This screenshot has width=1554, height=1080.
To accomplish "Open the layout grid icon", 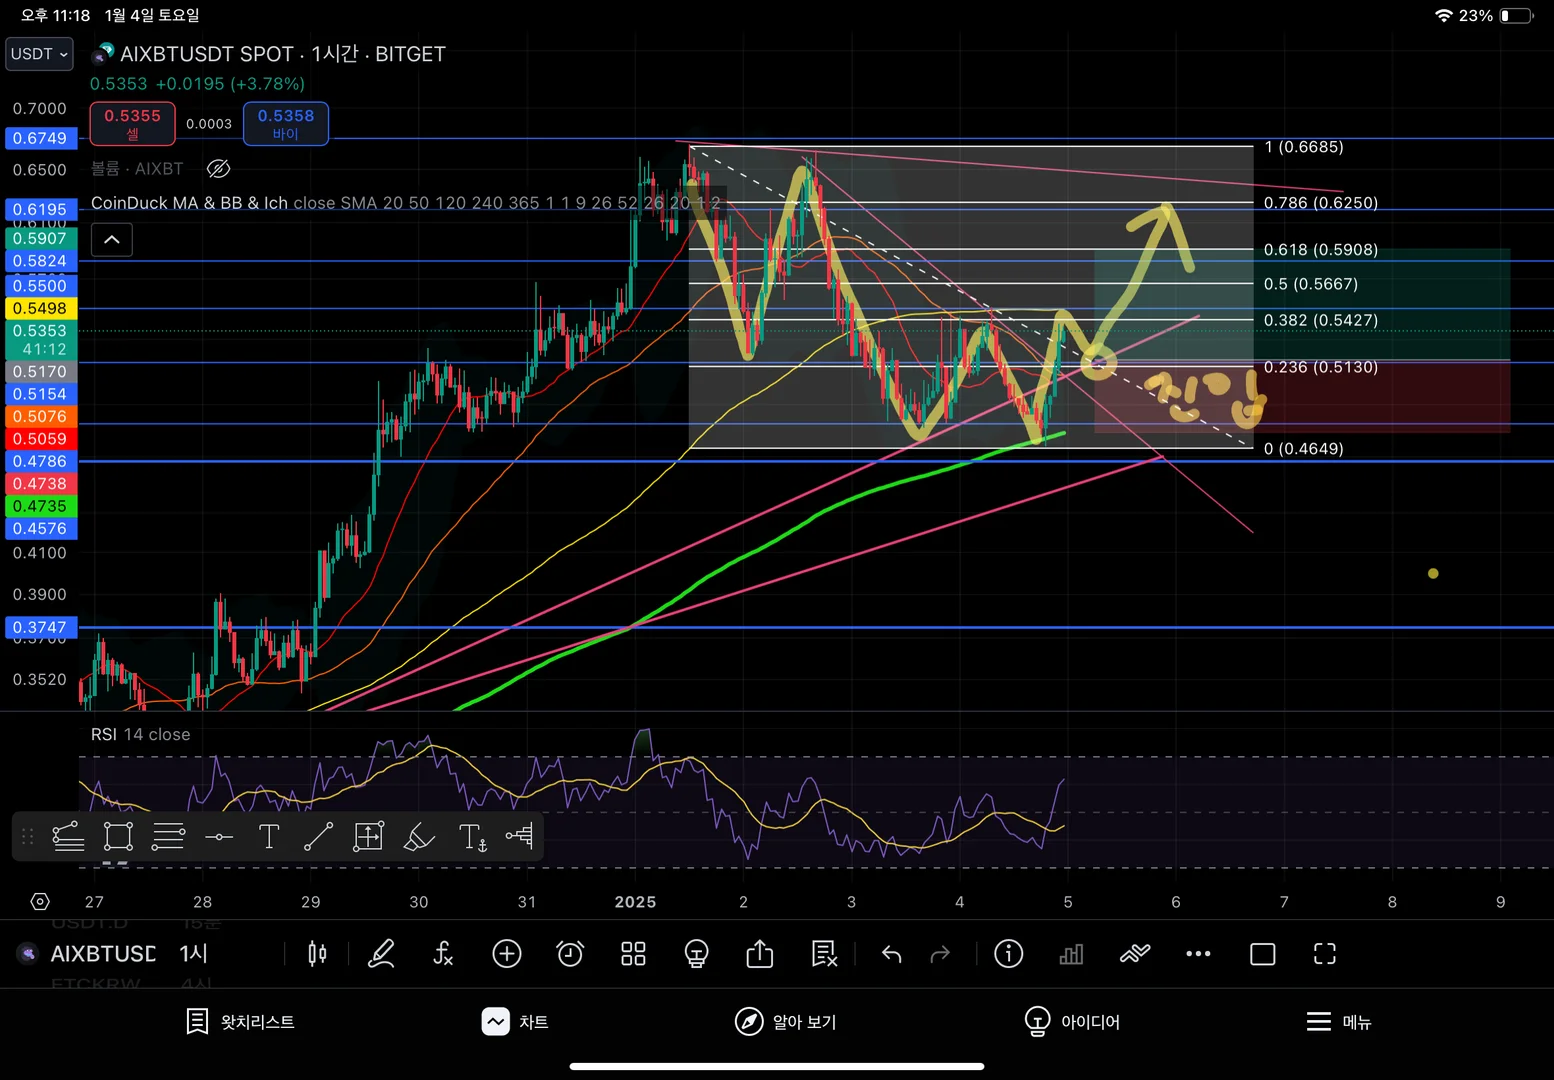I will tap(633, 954).
